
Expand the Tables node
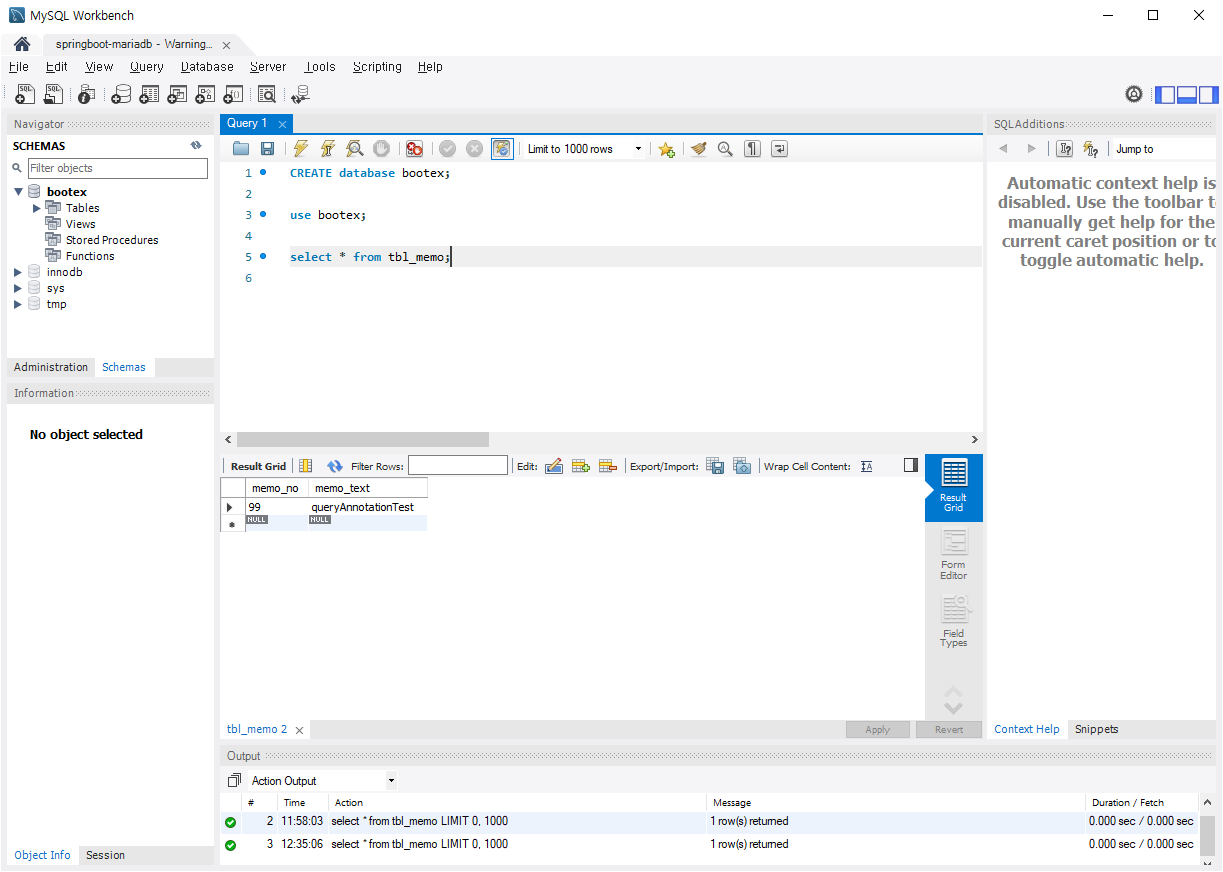pyautogui.click(x=37, y=208)
